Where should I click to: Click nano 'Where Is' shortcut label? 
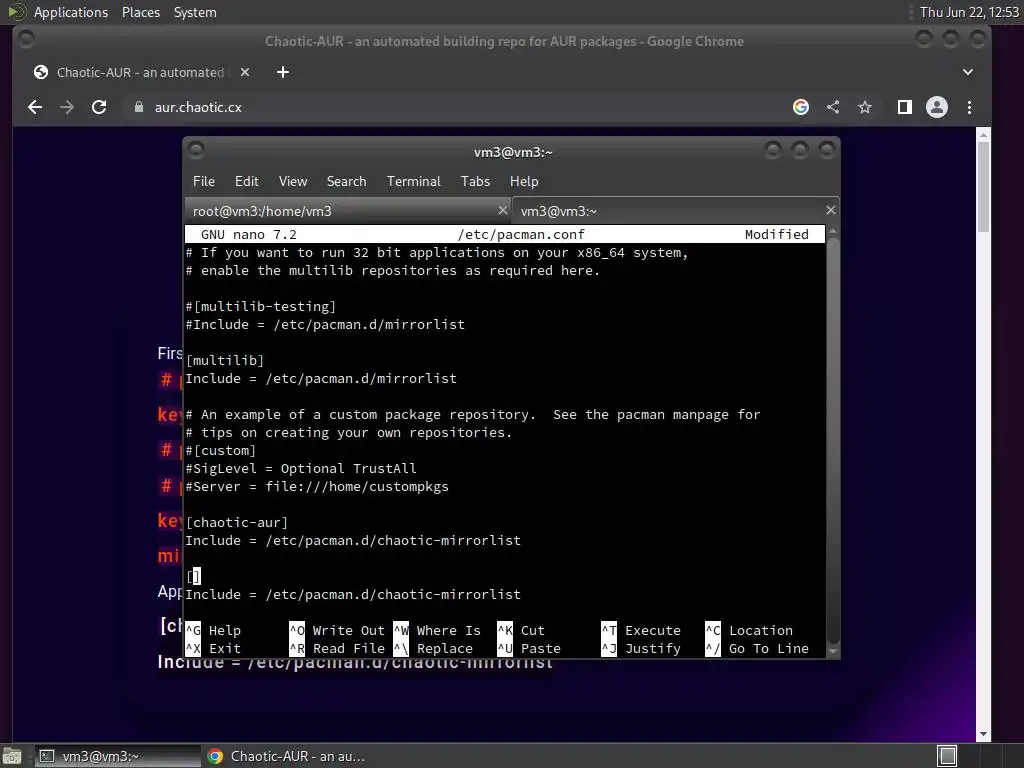point(448,631)
